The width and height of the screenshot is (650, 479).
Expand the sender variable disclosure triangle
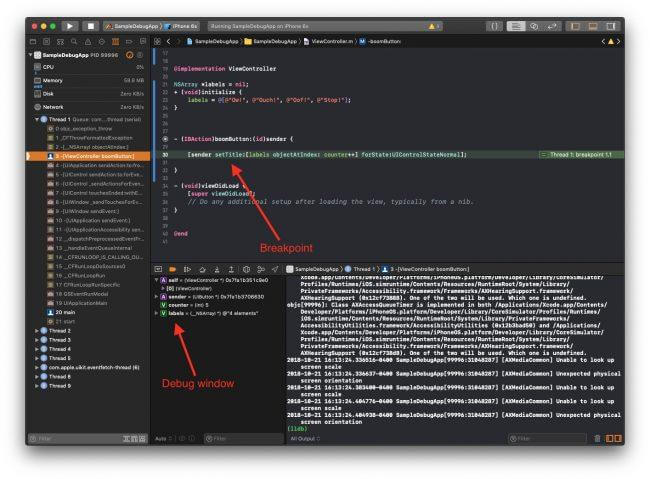[x=156, y=297]
